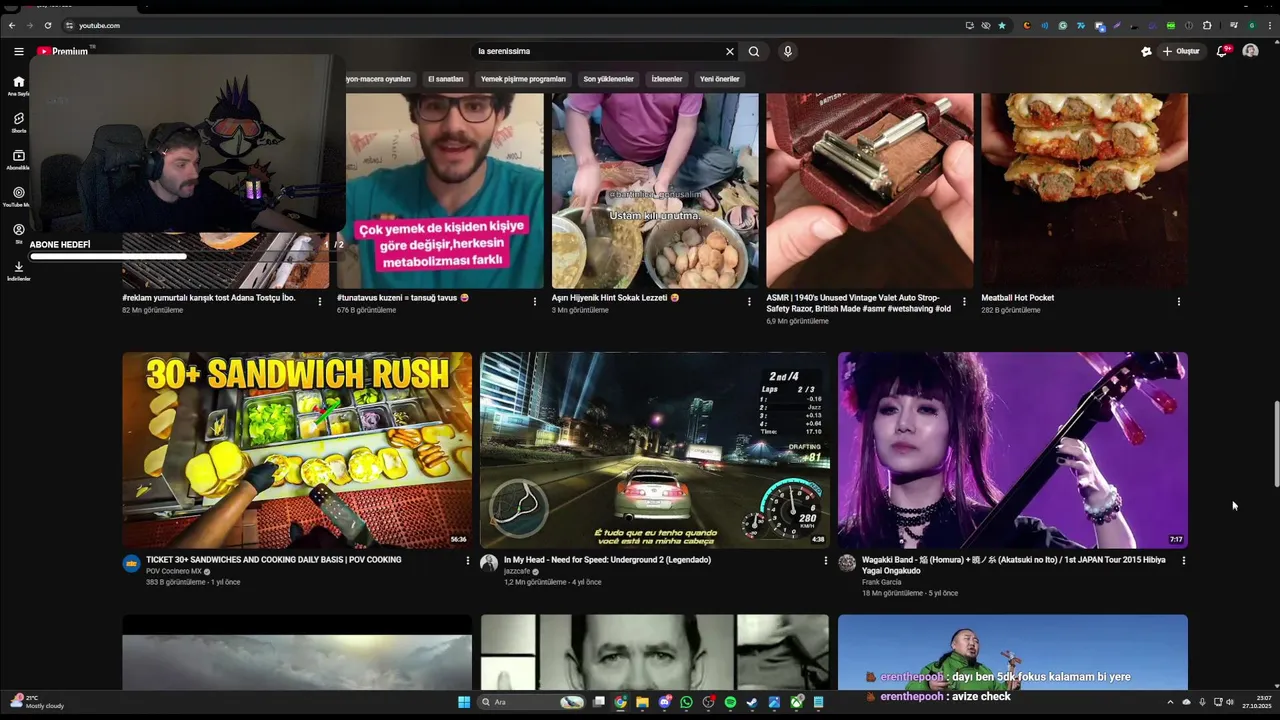The height and width of the screenshot is (720, 1280).
Task: Open POV Cocinero MX channel avatar
Action: (x=131, y=564)
